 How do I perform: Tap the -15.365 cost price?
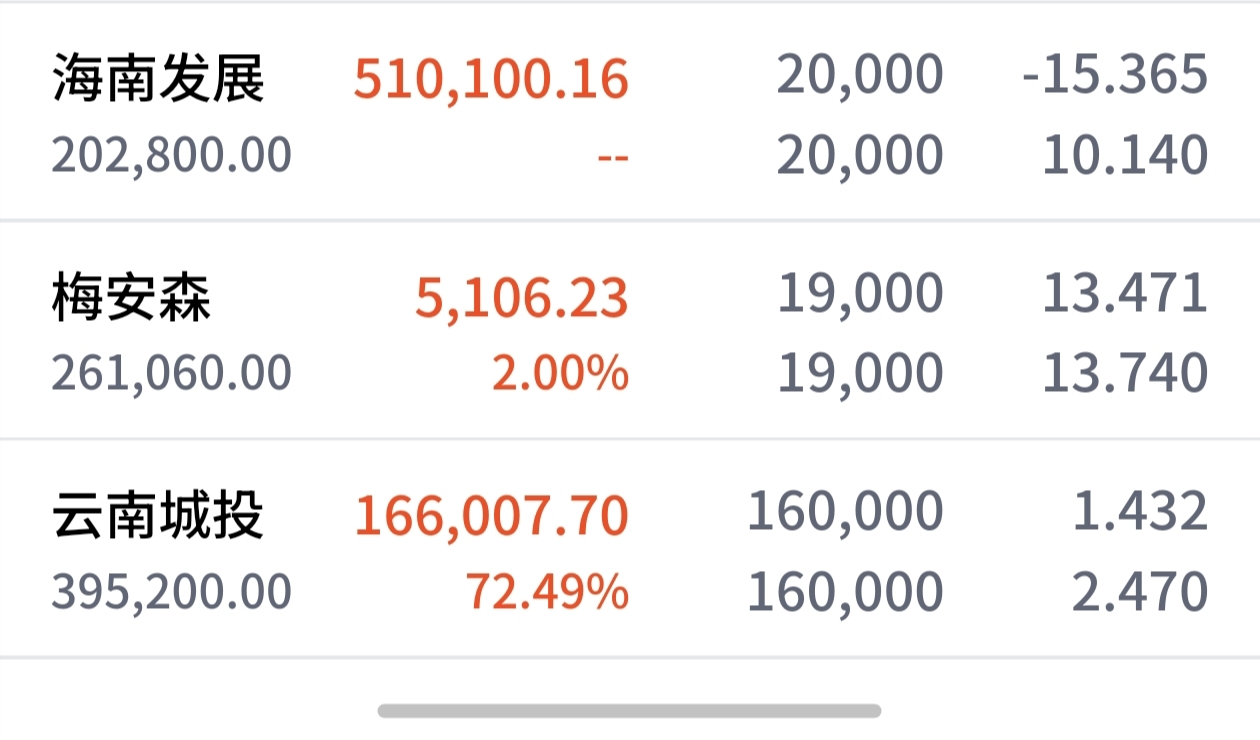coord(1115,76)
